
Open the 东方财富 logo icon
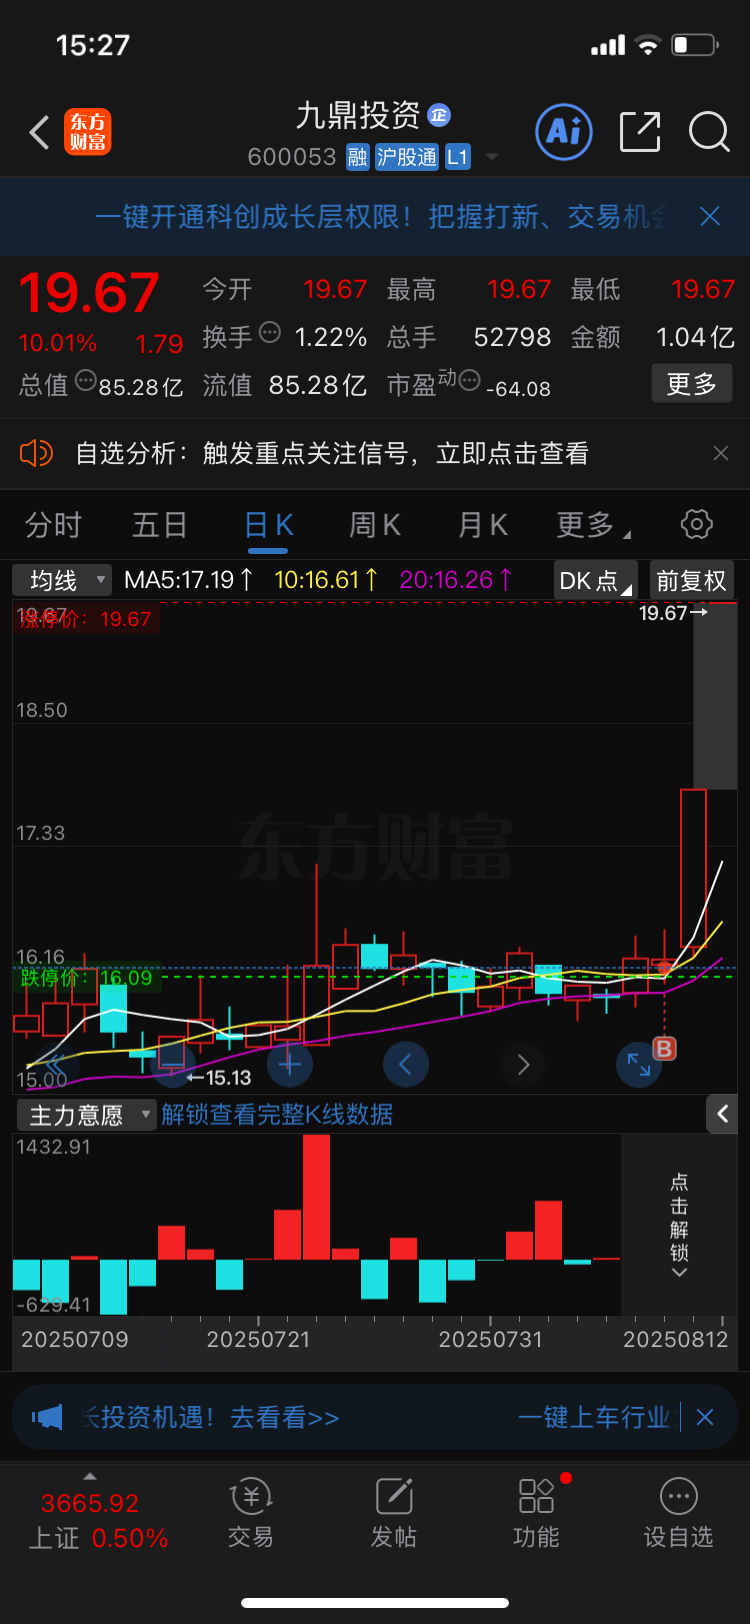(x=88, y=132)
